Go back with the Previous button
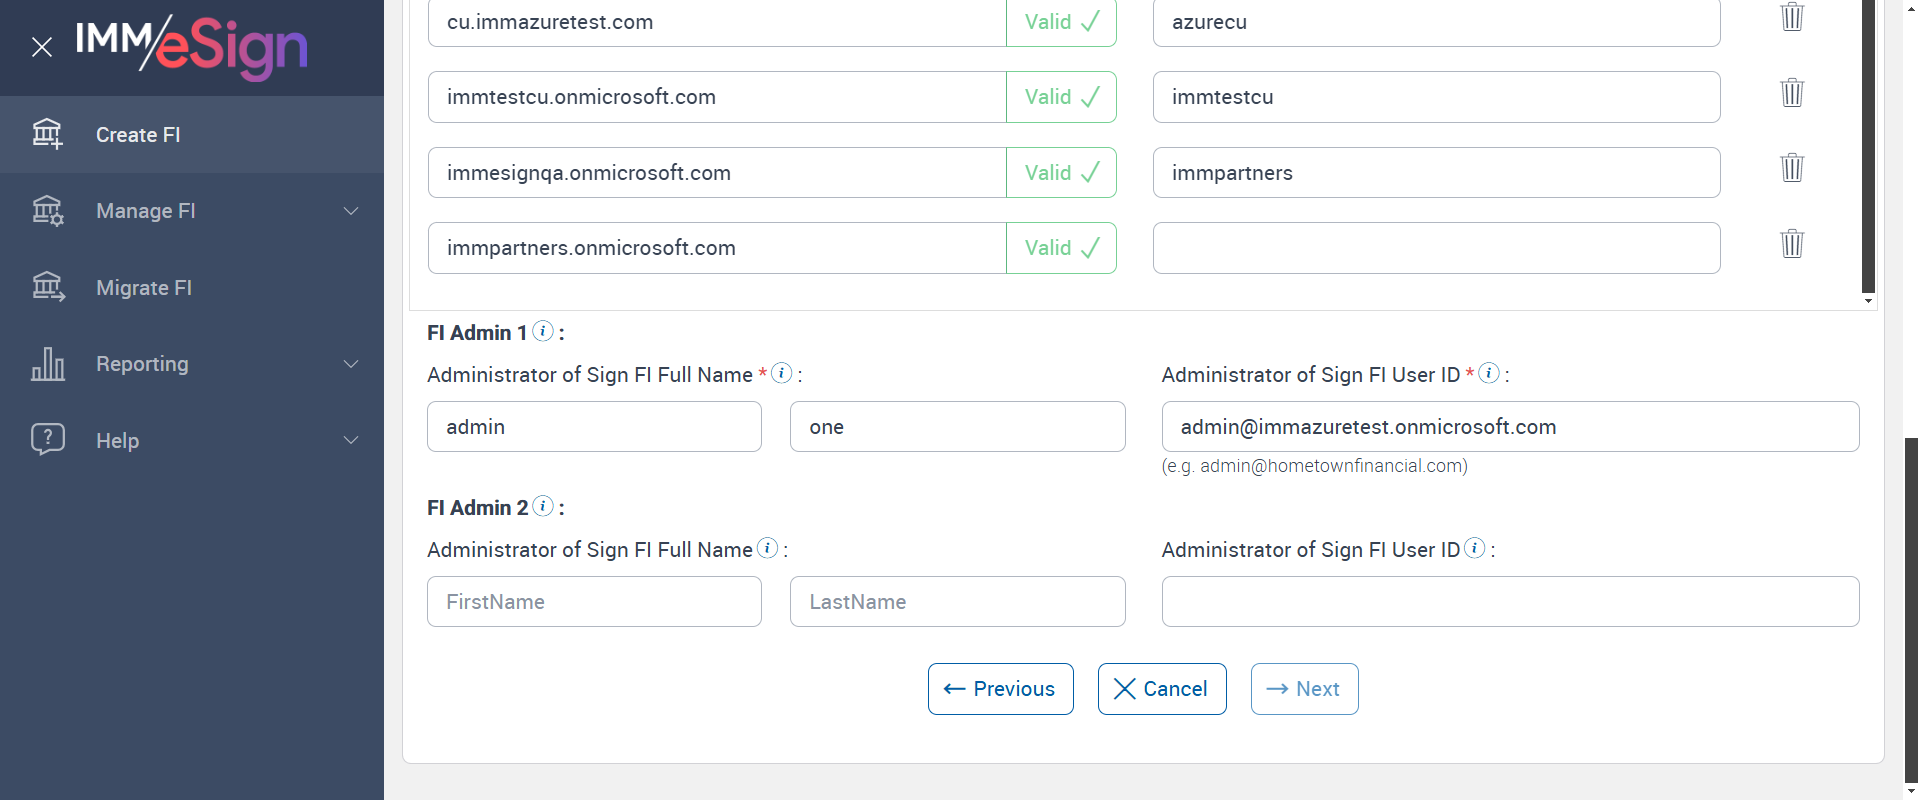1920x800 pixels. [x=1000, y=689]
